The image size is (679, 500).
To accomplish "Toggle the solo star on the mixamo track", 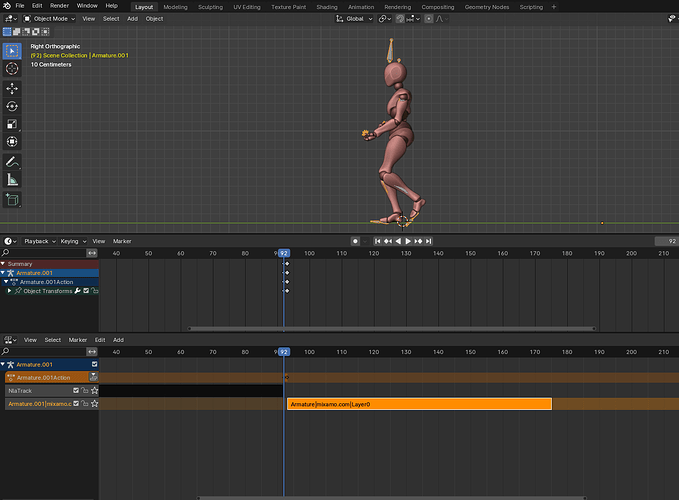I will (x=94, y=403).
